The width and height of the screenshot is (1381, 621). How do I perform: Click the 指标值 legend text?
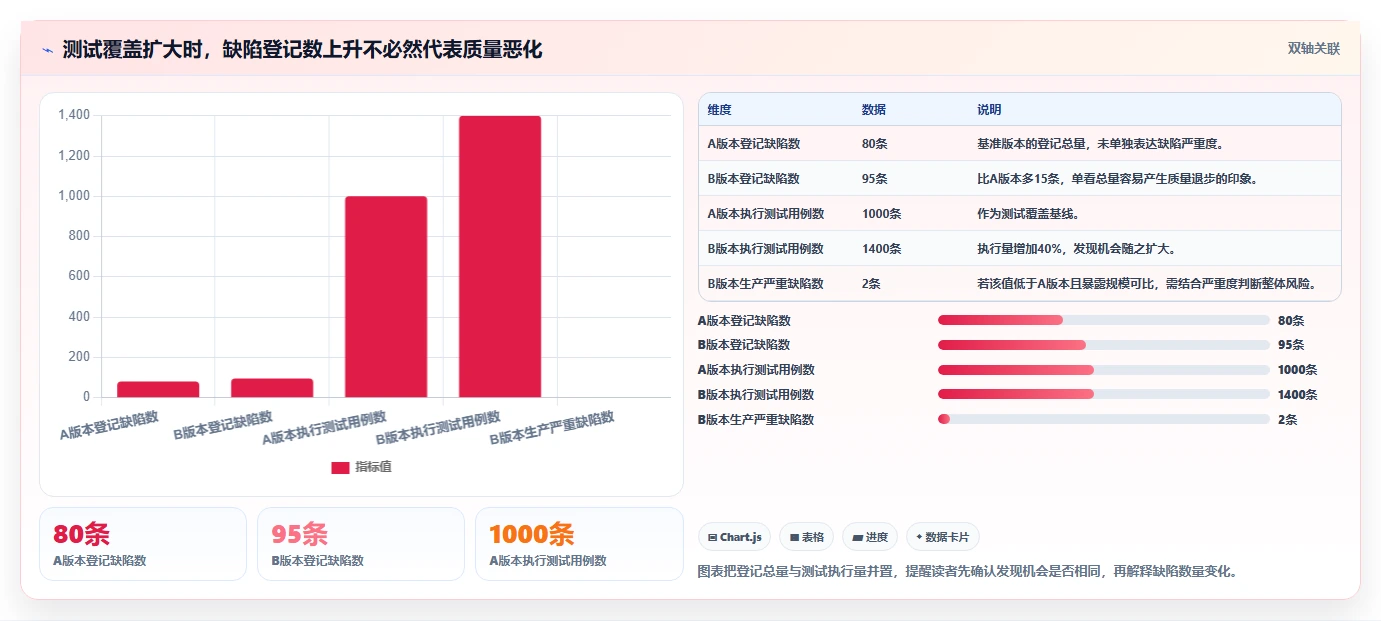pos(373,467)
